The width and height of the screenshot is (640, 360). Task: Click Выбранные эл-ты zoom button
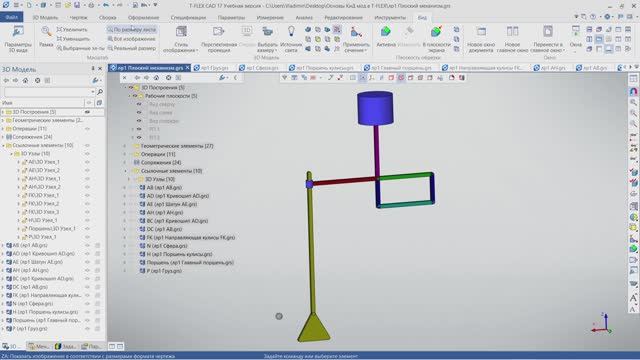coord(80,48)
